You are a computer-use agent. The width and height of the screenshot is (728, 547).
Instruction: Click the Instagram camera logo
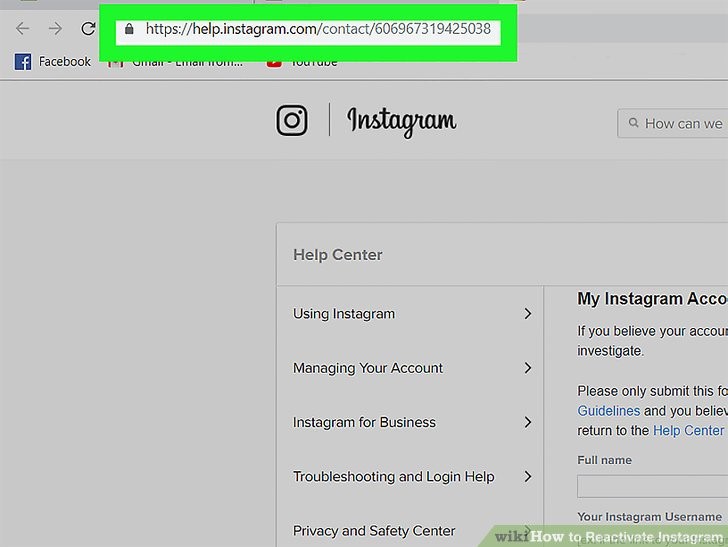point(292,120)
